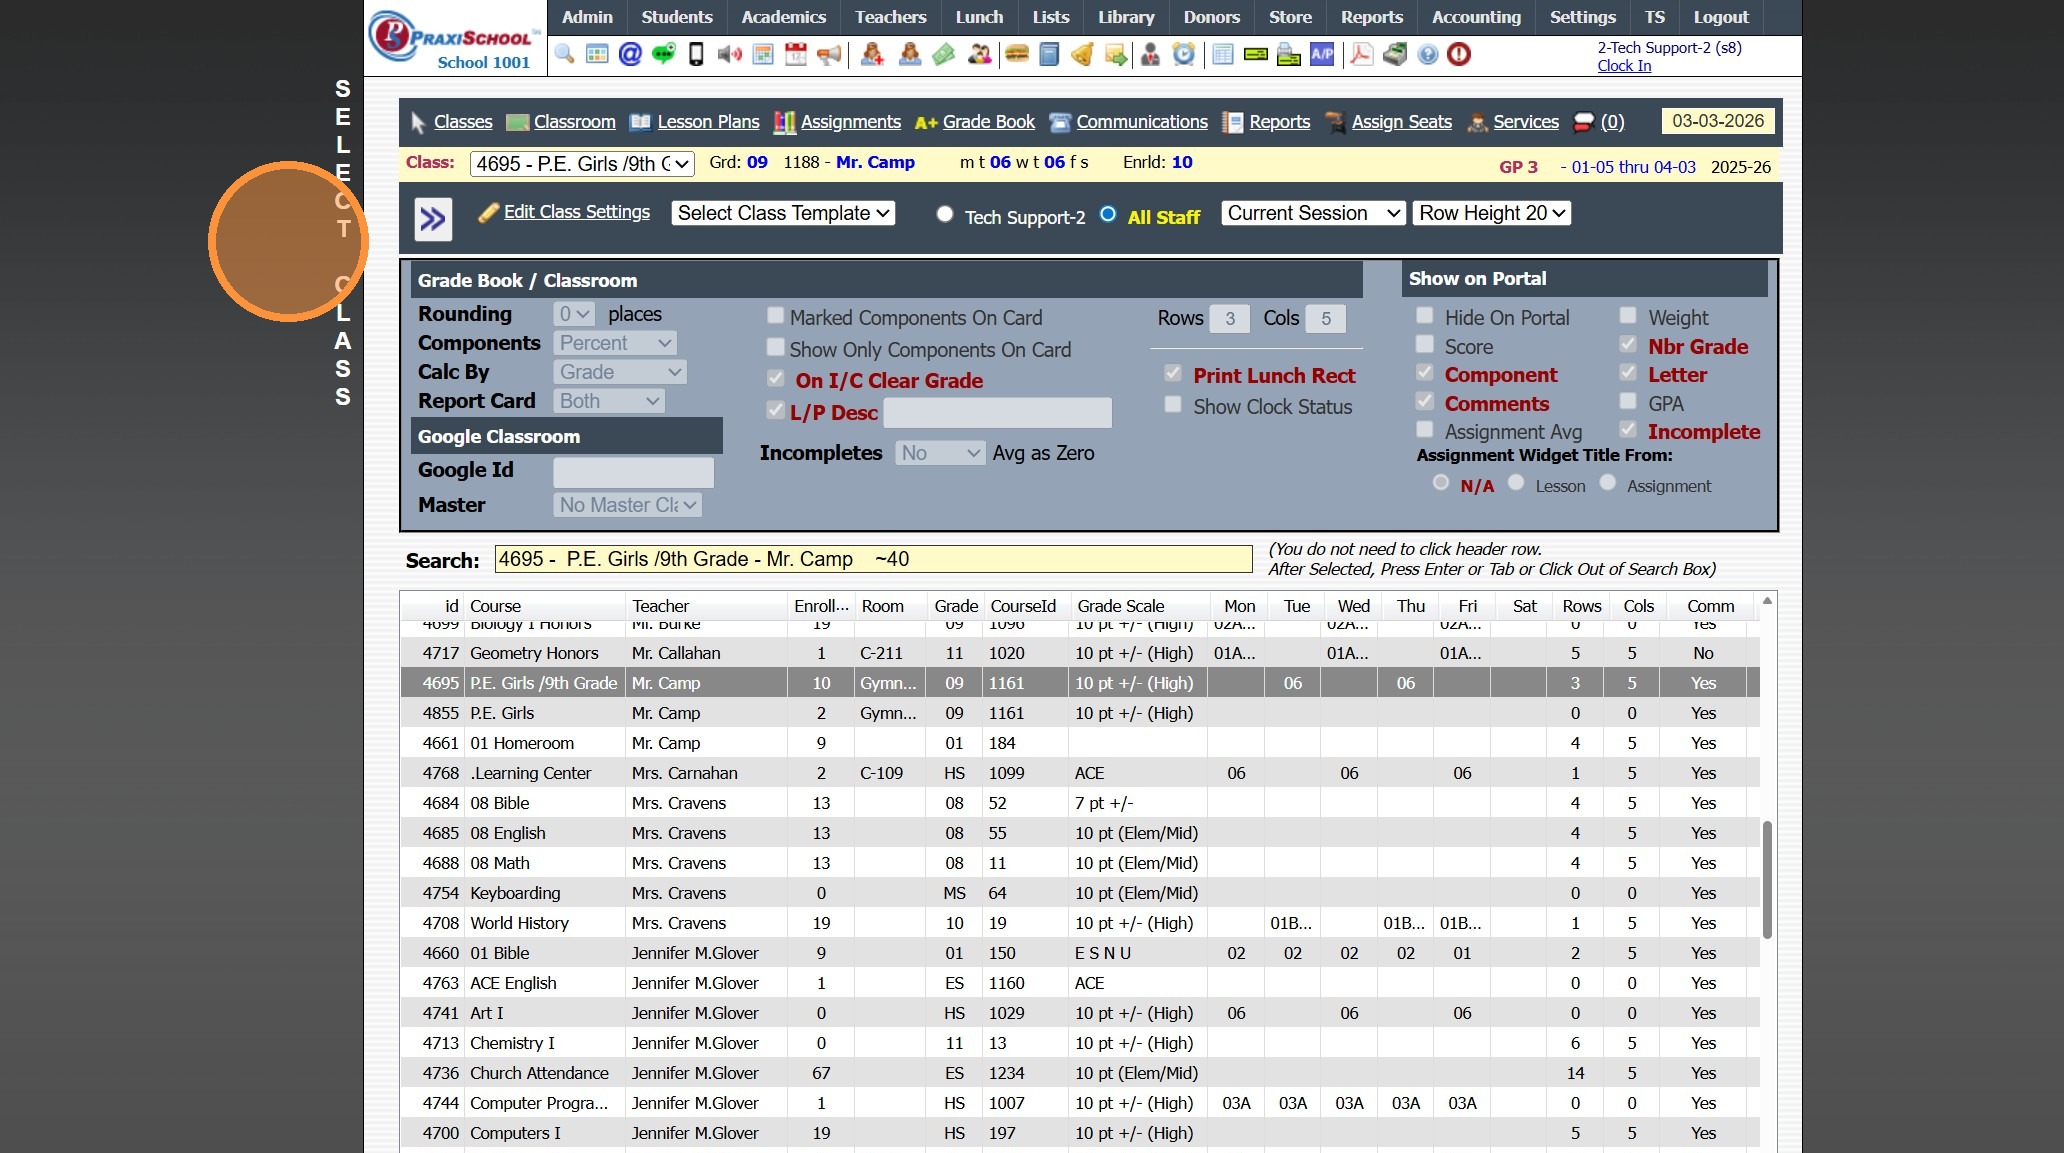This screenshot has height=1153, width=2064.
Task: Click the A/P accounts payable icon
Action: pos(1322,54)
